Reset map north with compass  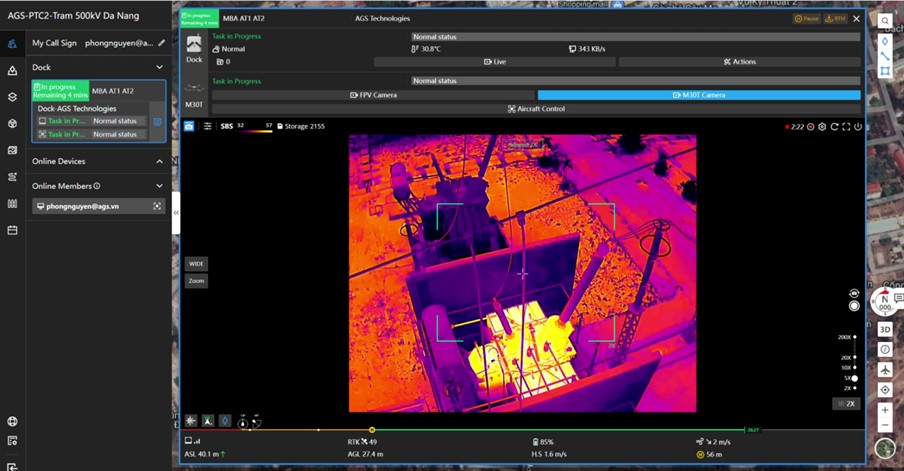(884, 303)
